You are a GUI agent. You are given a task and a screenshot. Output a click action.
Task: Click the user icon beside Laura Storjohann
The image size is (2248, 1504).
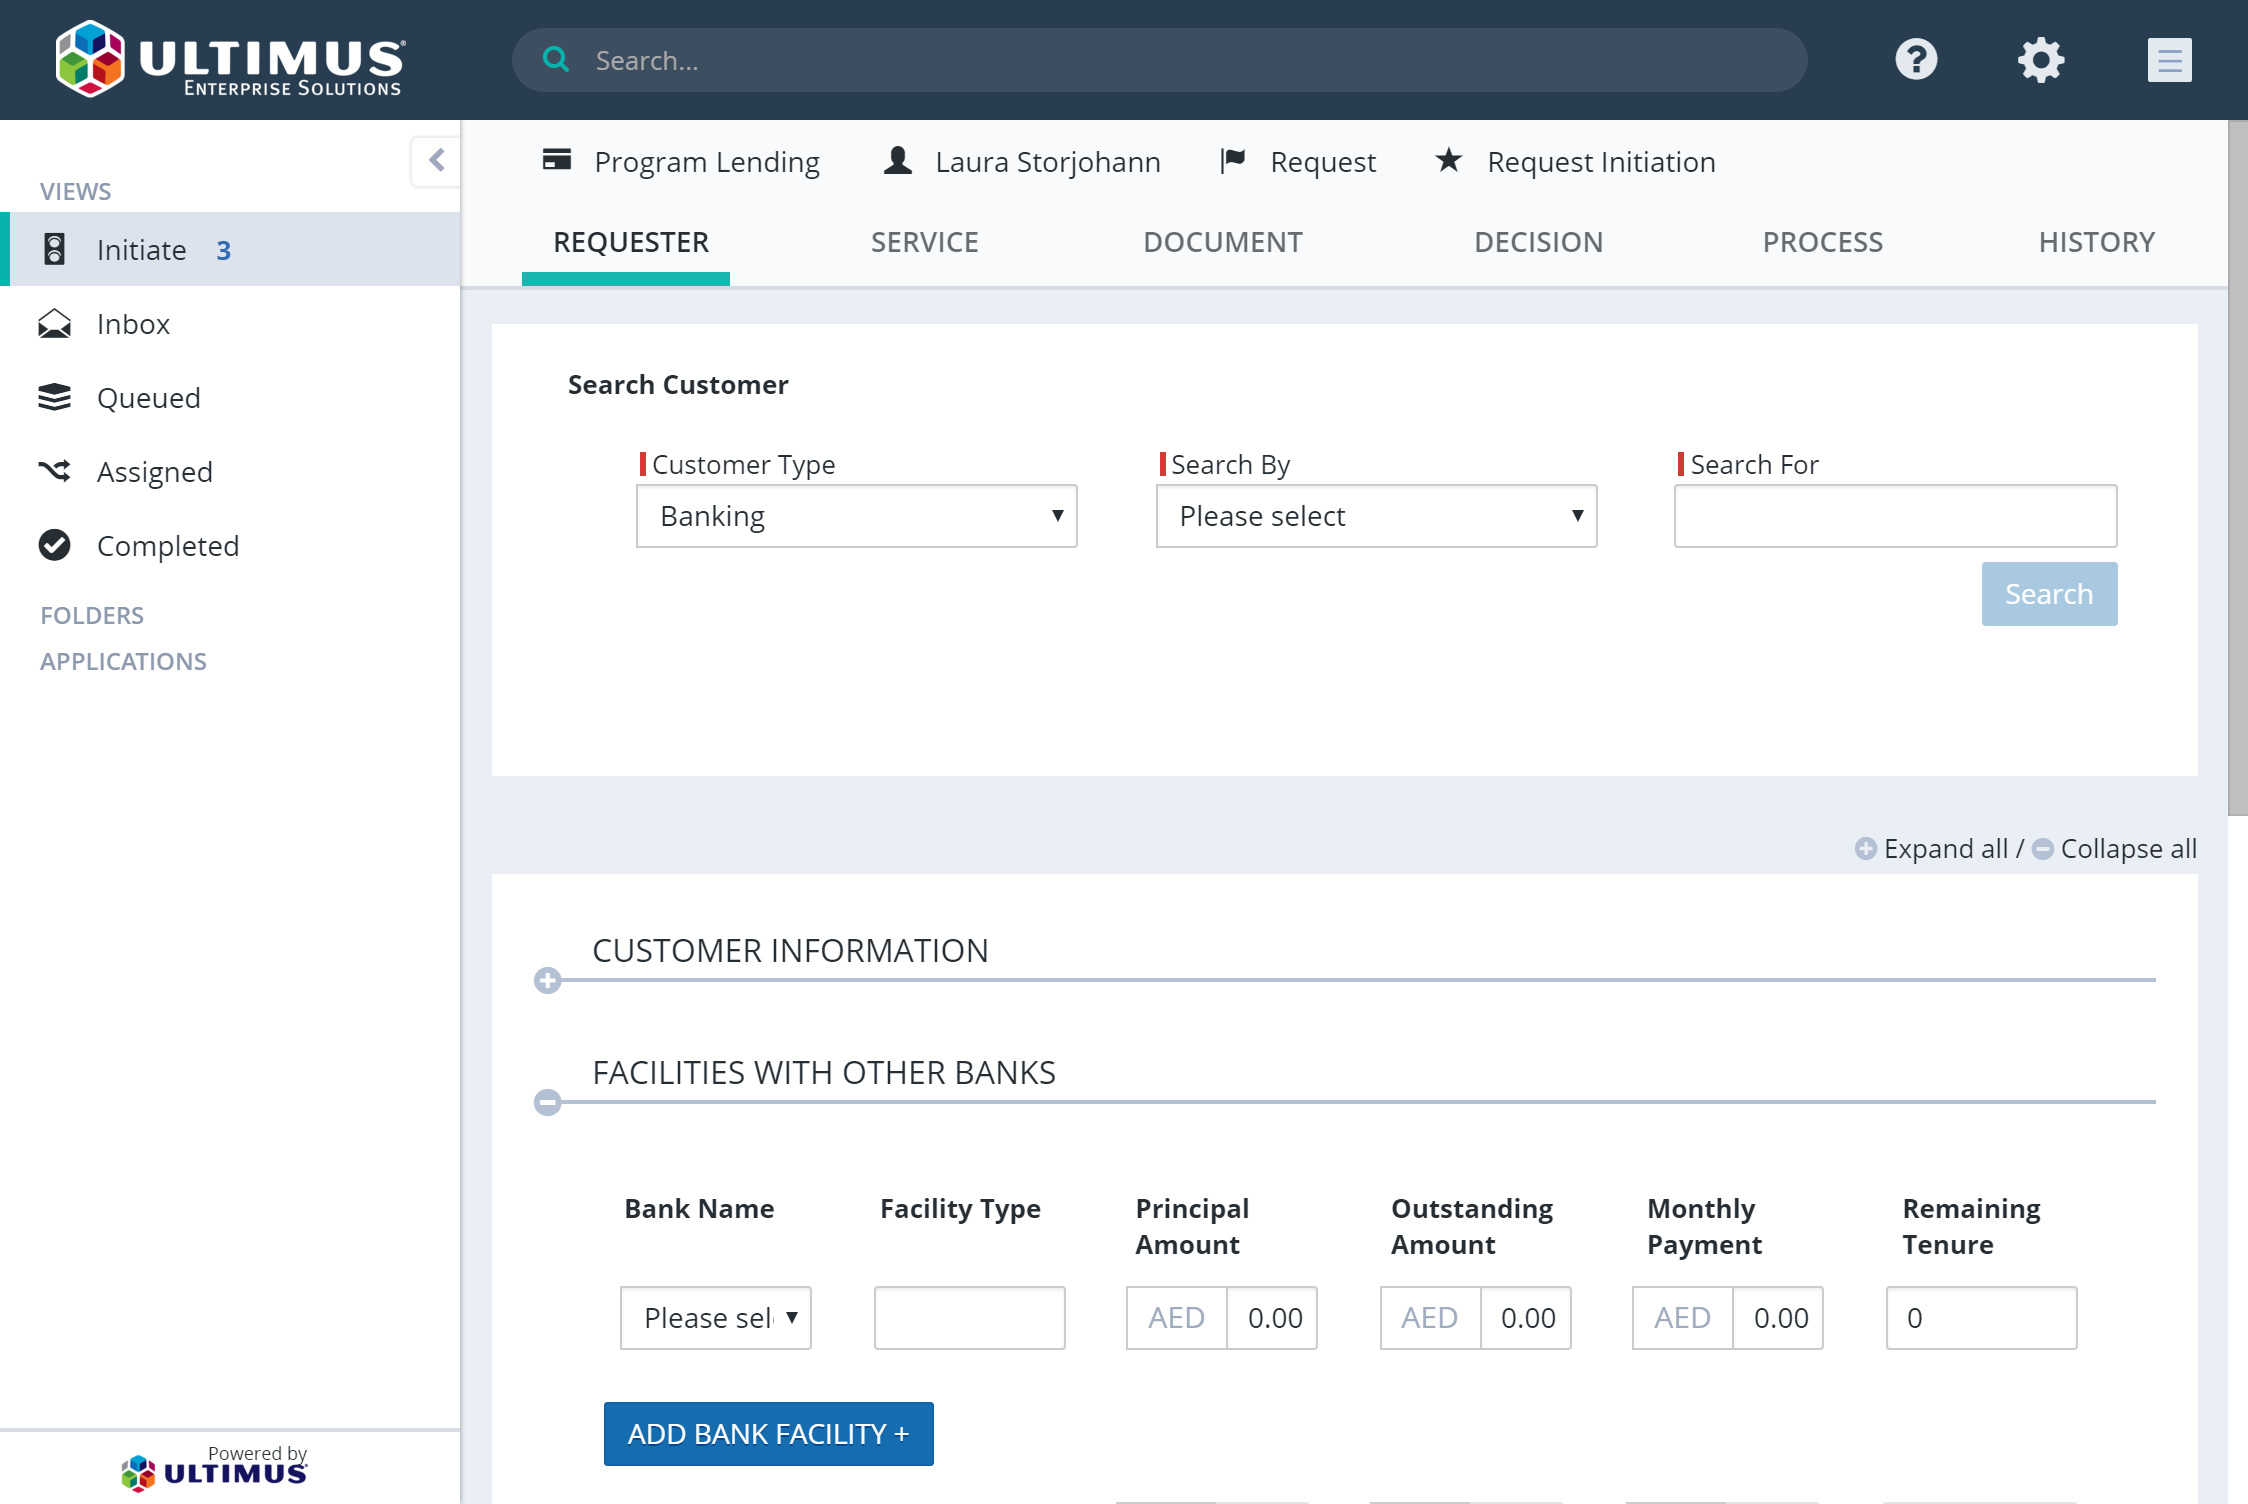898,160
